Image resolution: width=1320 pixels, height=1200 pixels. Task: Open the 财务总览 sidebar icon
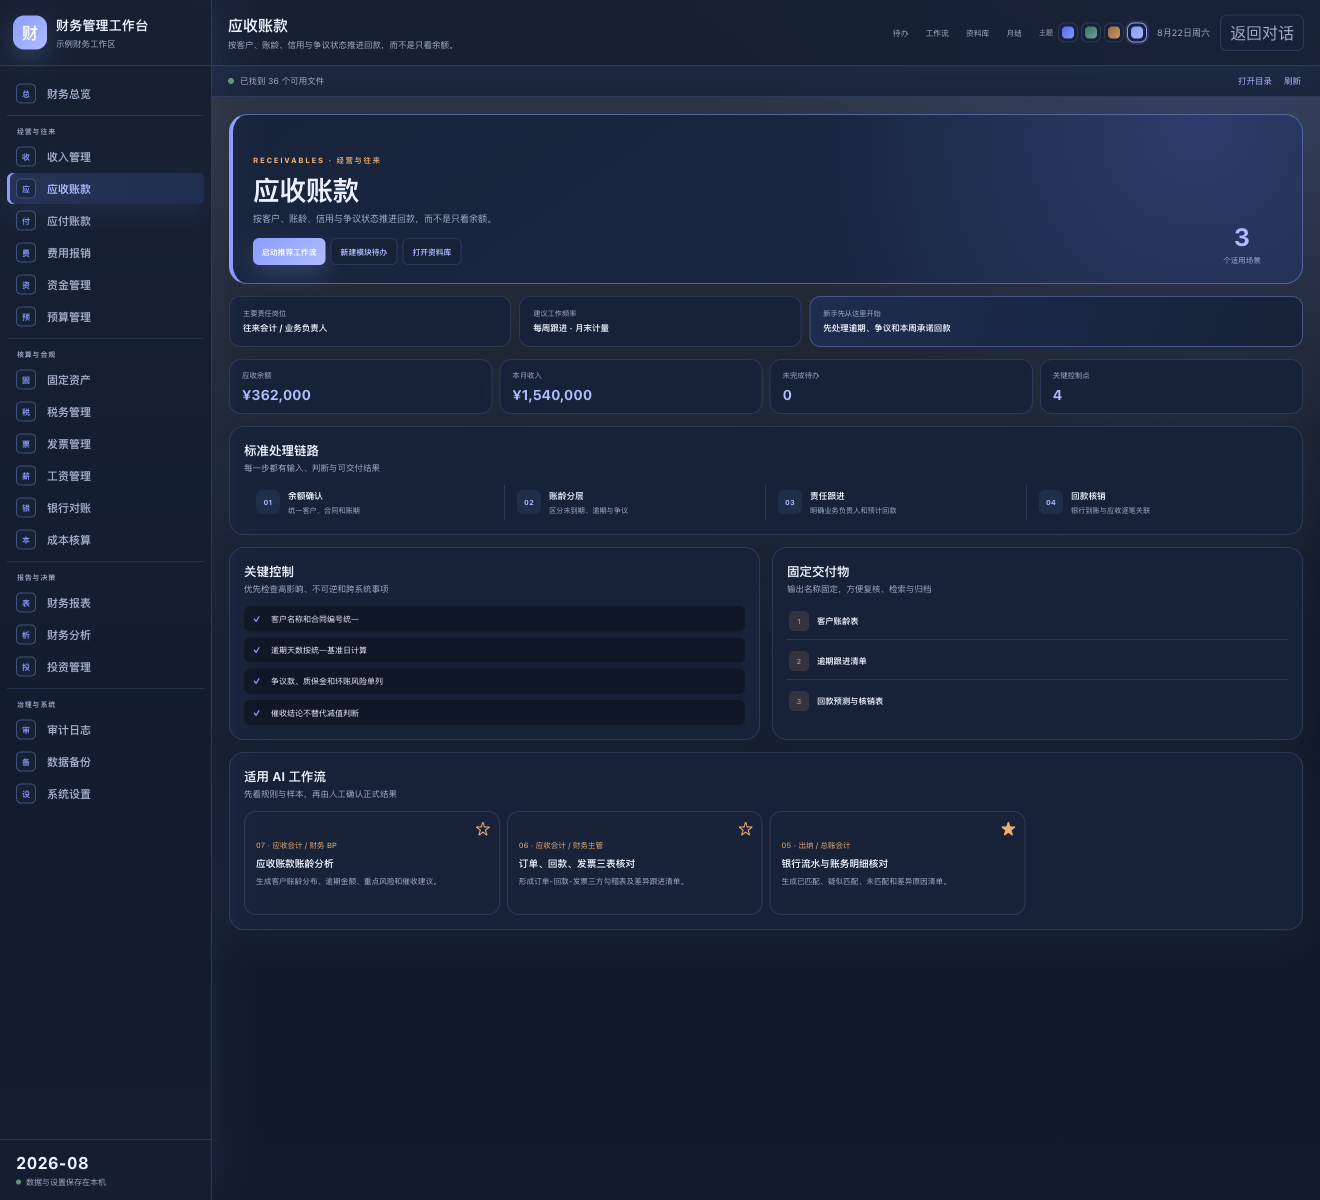coord(26,94)
